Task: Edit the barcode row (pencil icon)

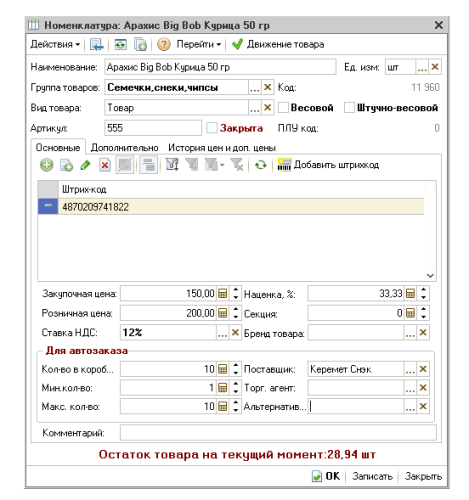Action: [x=86, y=165]
